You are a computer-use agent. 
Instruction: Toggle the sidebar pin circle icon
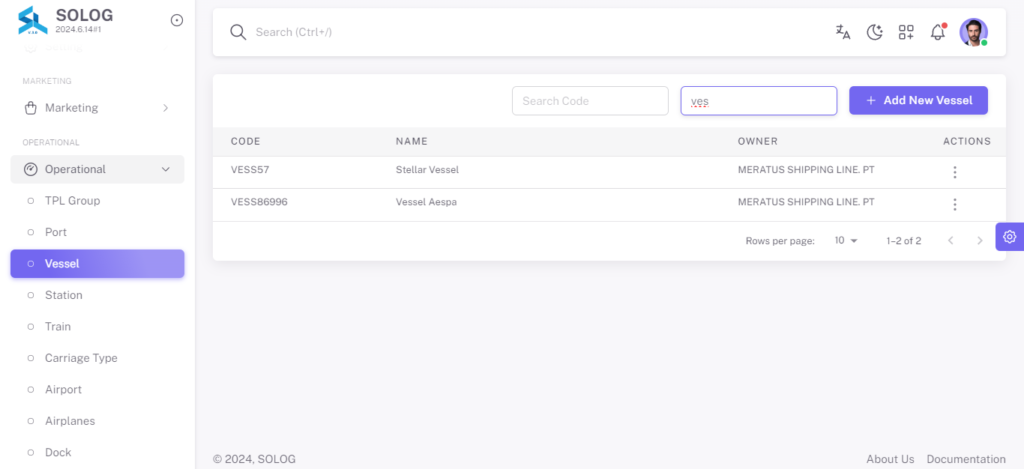(176, 20)
